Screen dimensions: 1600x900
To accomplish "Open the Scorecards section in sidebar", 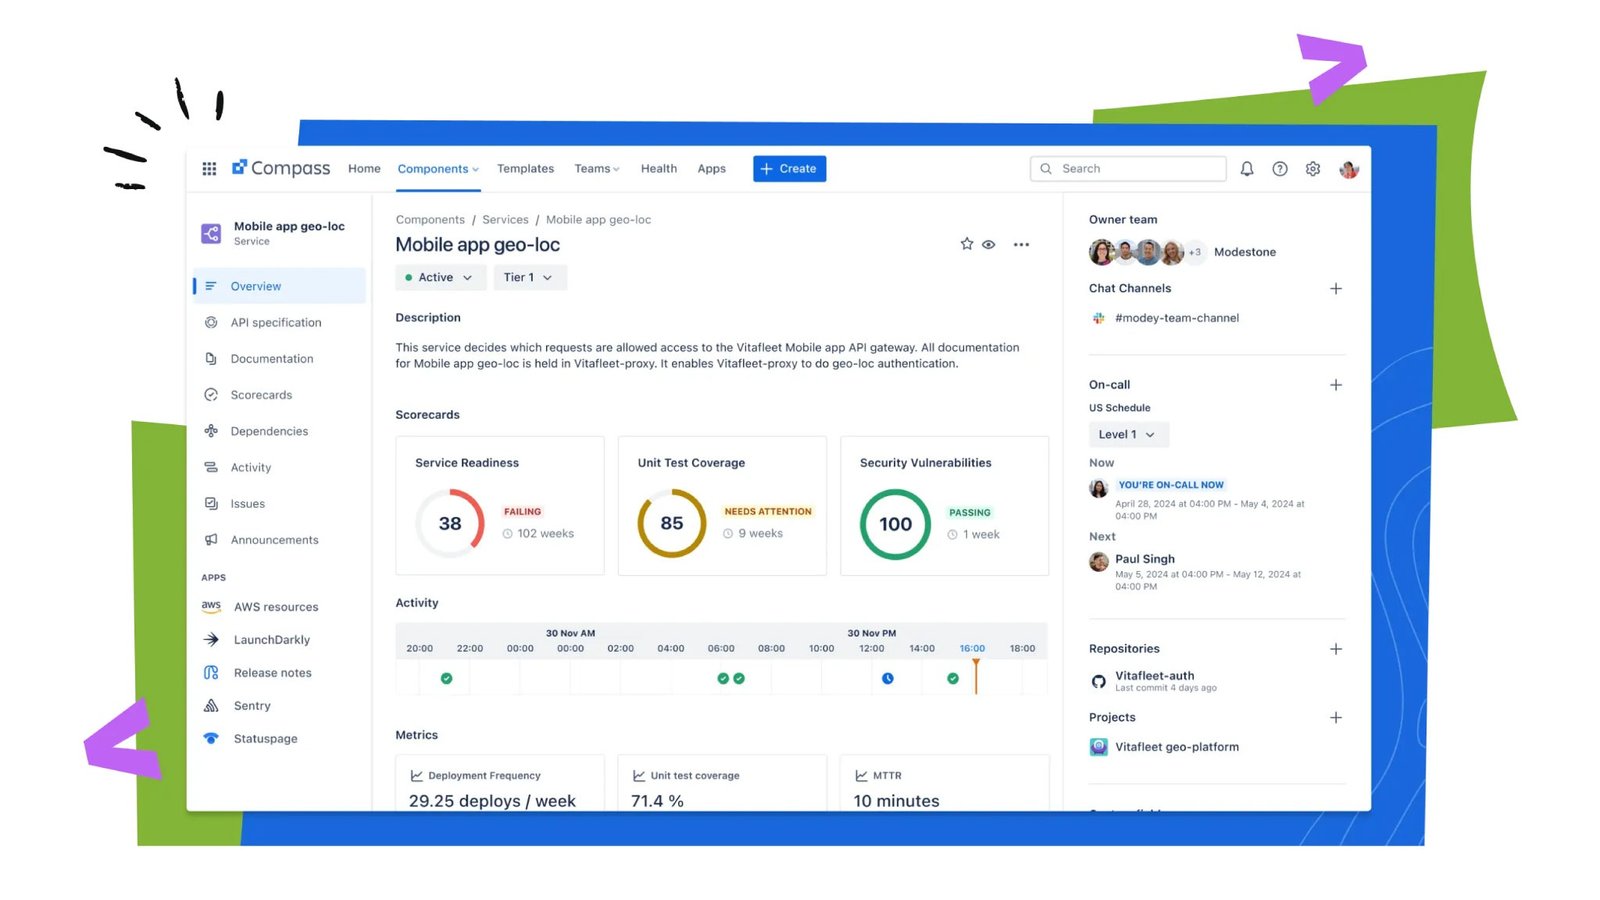I will [x=261, y=394].
